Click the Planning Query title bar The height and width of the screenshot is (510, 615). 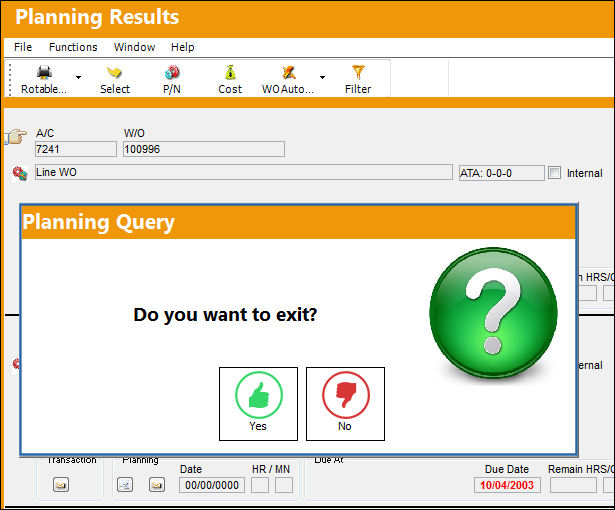pyautogui.click(x=298, y=222)
